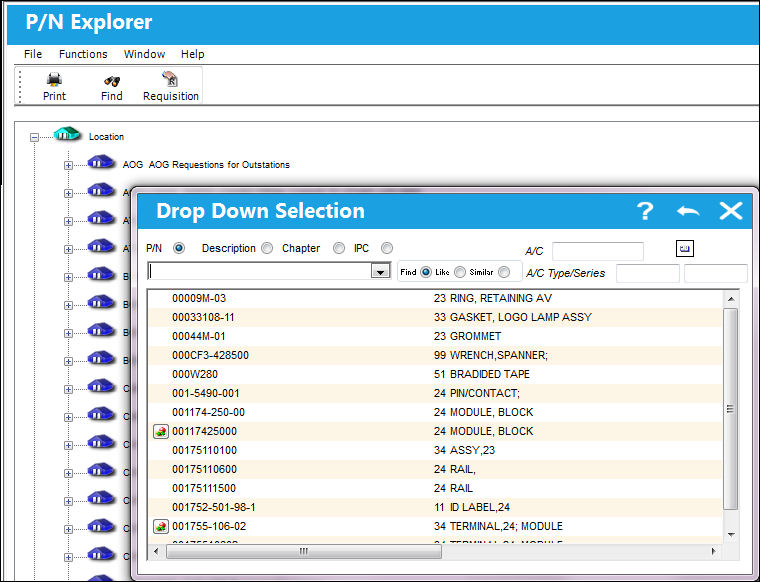Select the Location label in the tree

(x=106, y=137)
